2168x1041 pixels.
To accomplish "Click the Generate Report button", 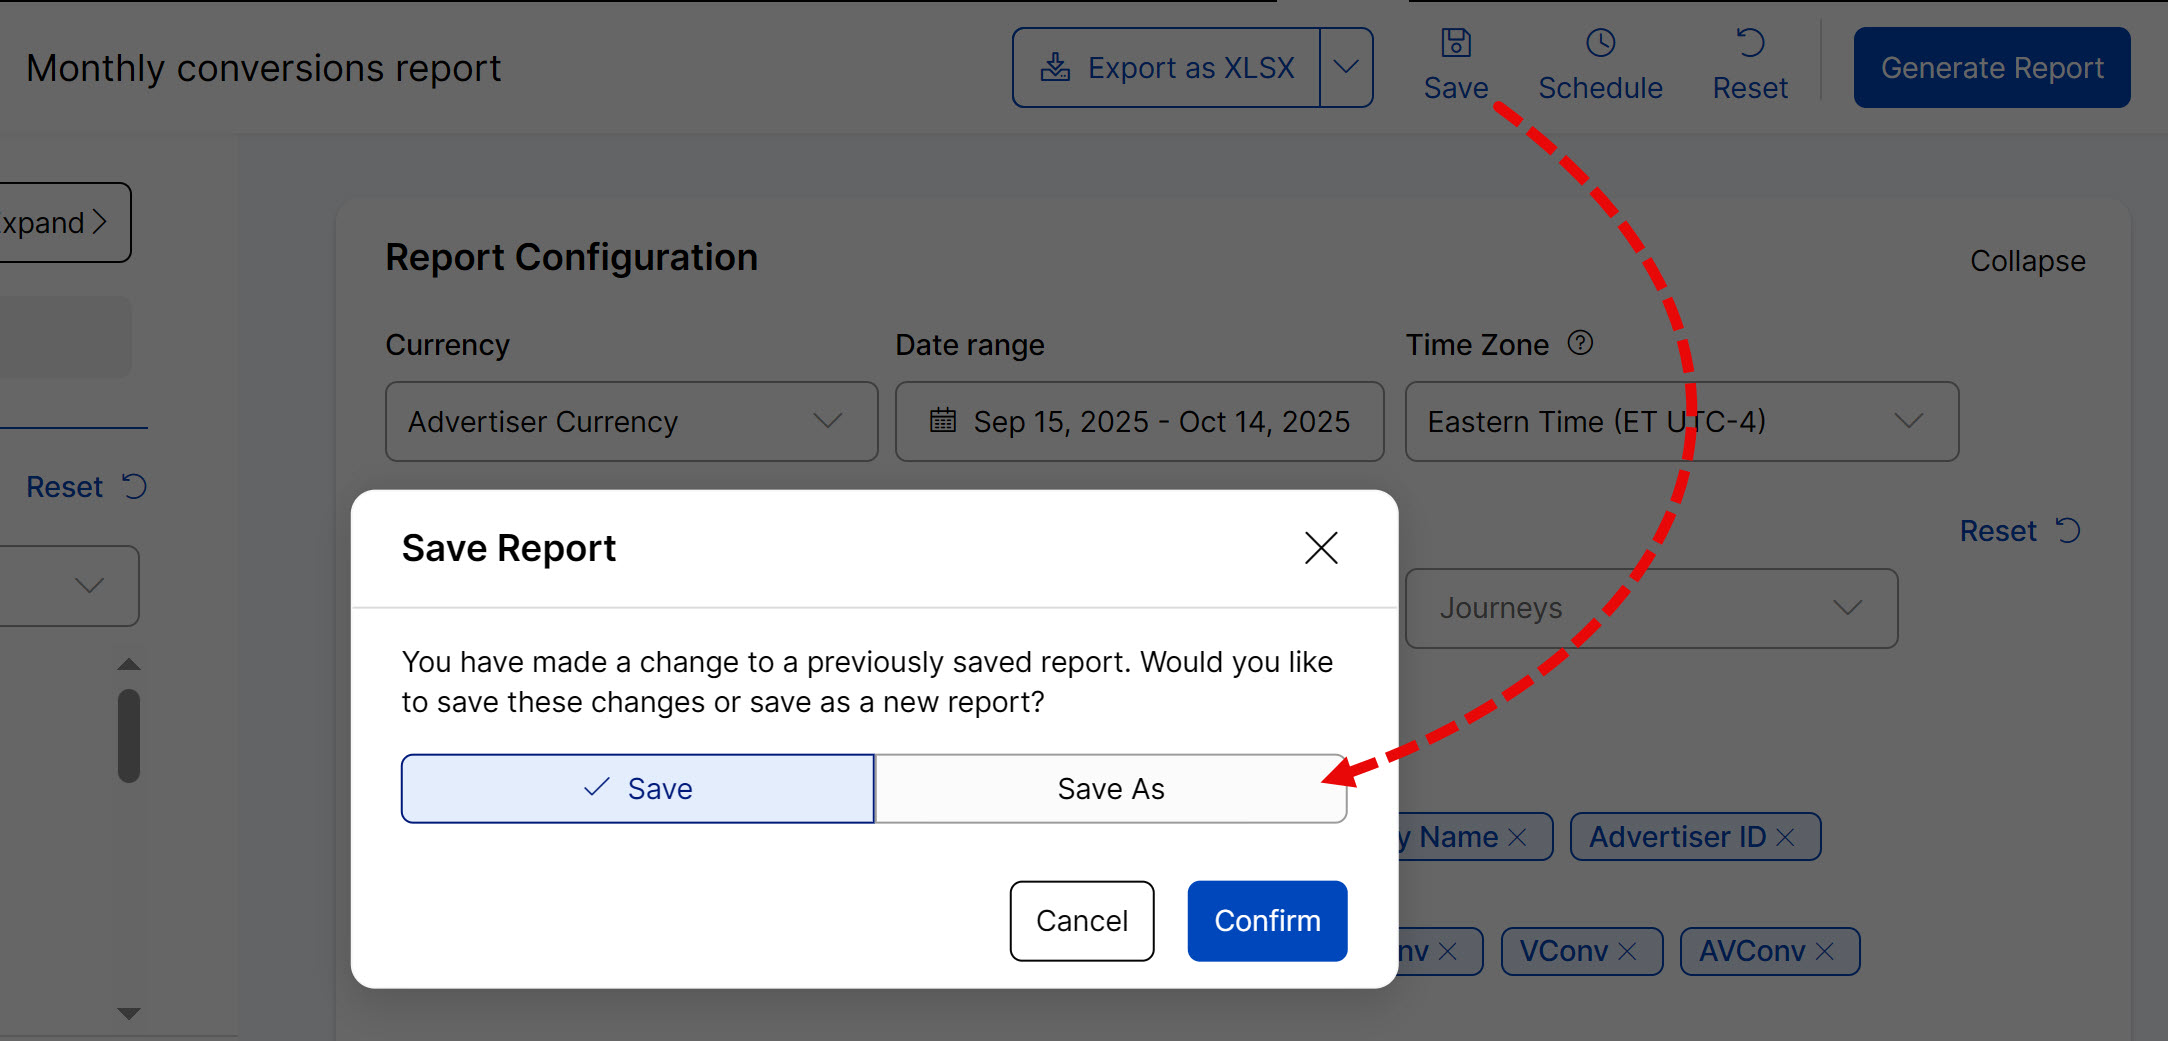I will tap(1991, 67).
